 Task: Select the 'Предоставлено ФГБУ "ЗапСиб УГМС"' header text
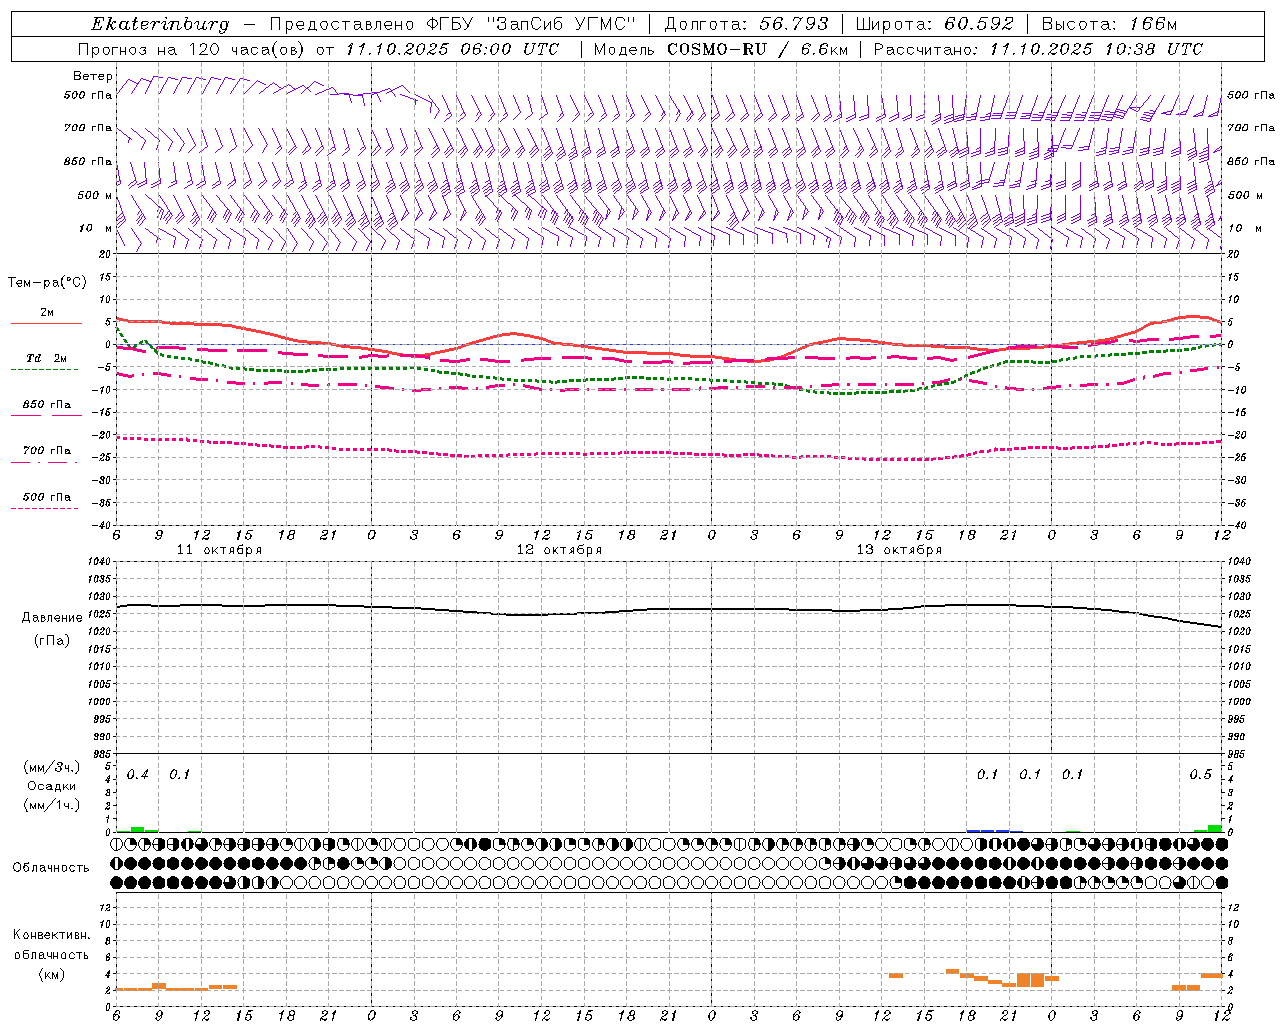[454, 24]
